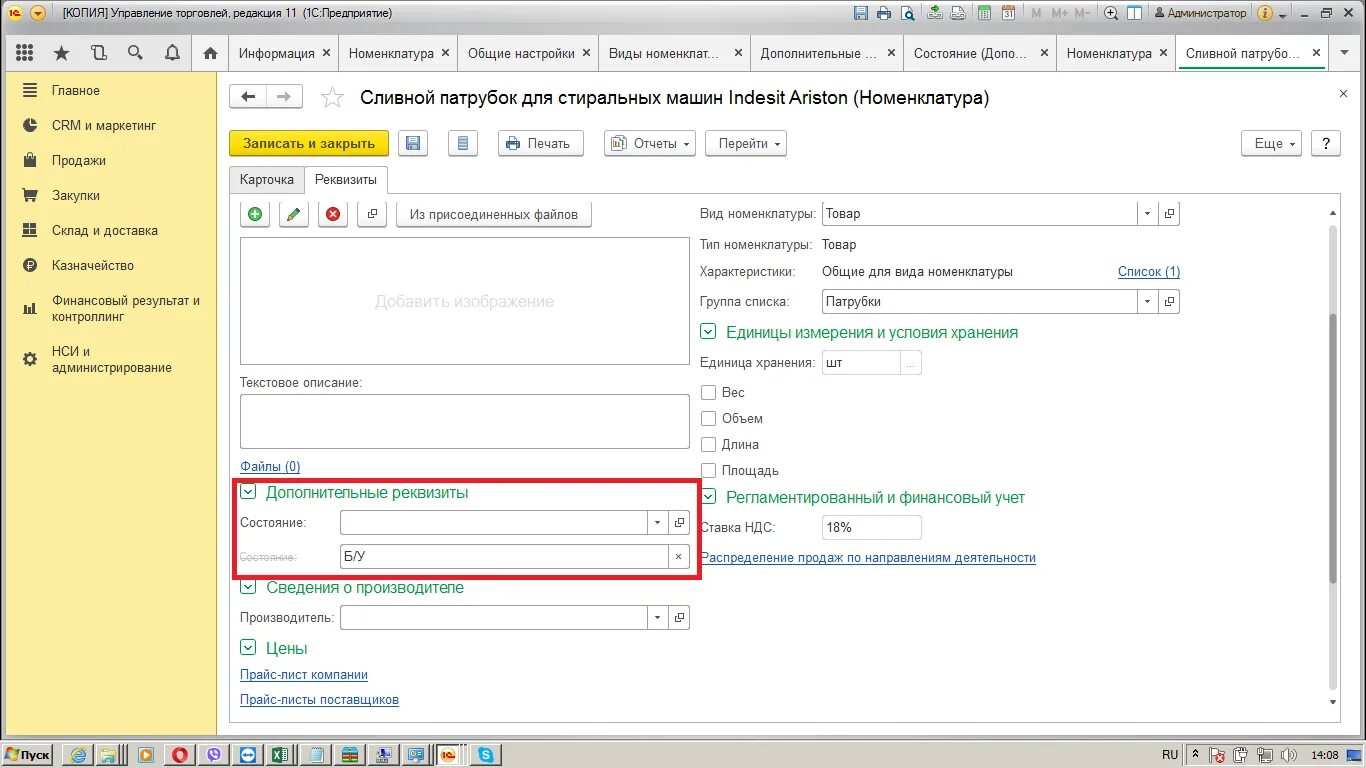Click Записать и закрыть button
This screenshot has height=768, width=1366.
point(309,143)
